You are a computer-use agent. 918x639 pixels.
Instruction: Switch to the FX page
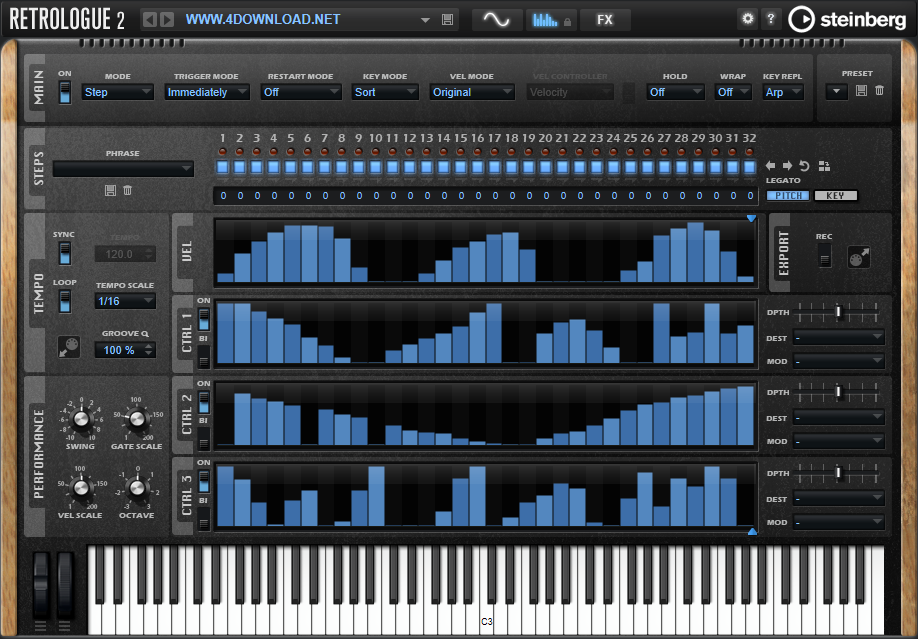[x=605, y=20]
